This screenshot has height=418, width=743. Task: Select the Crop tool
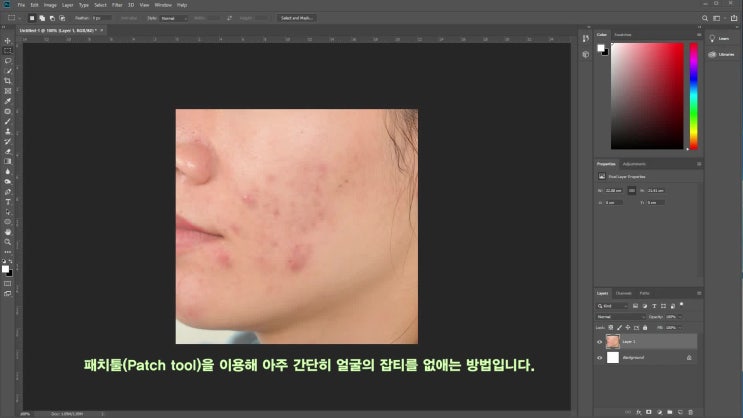(8, 80)
